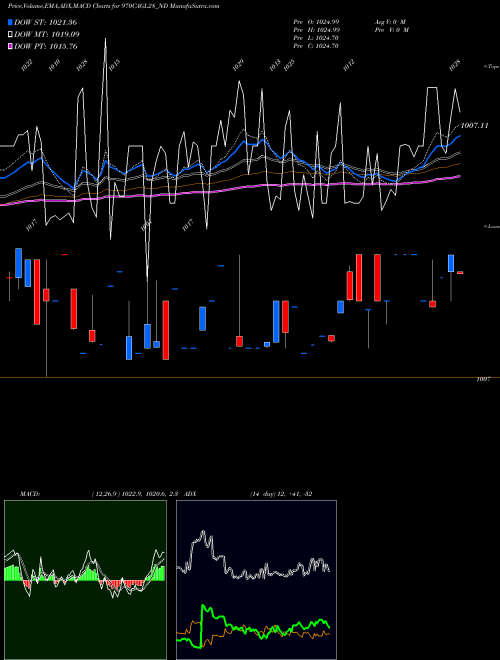Click the magenta DOW PT legend swatch
500x660 pixels.
click(10, 46)
